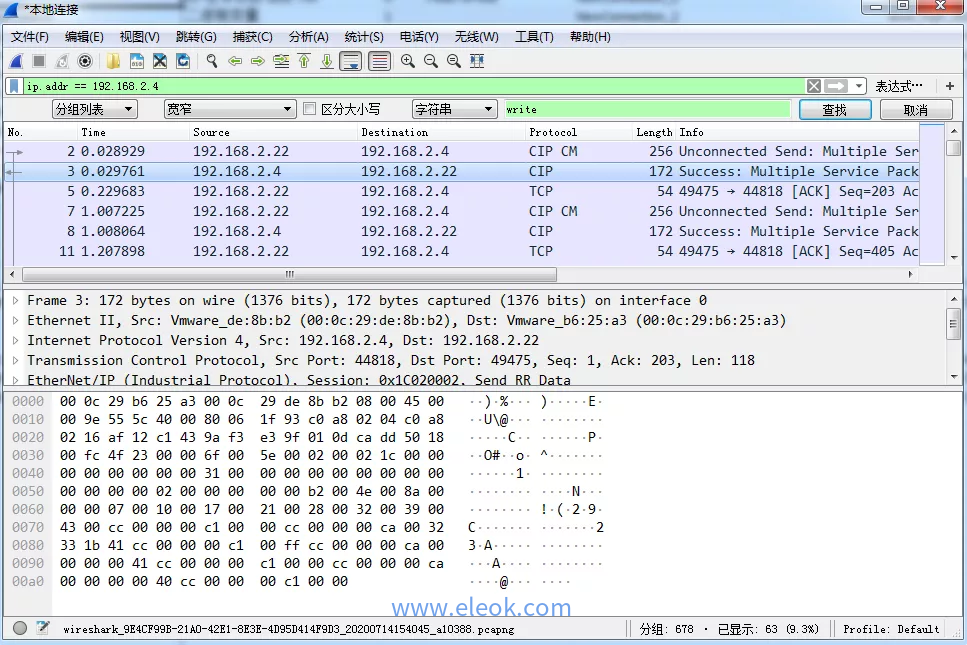Click the resize columns icon
Screen dimensions: 967x645
pos(477,61)
